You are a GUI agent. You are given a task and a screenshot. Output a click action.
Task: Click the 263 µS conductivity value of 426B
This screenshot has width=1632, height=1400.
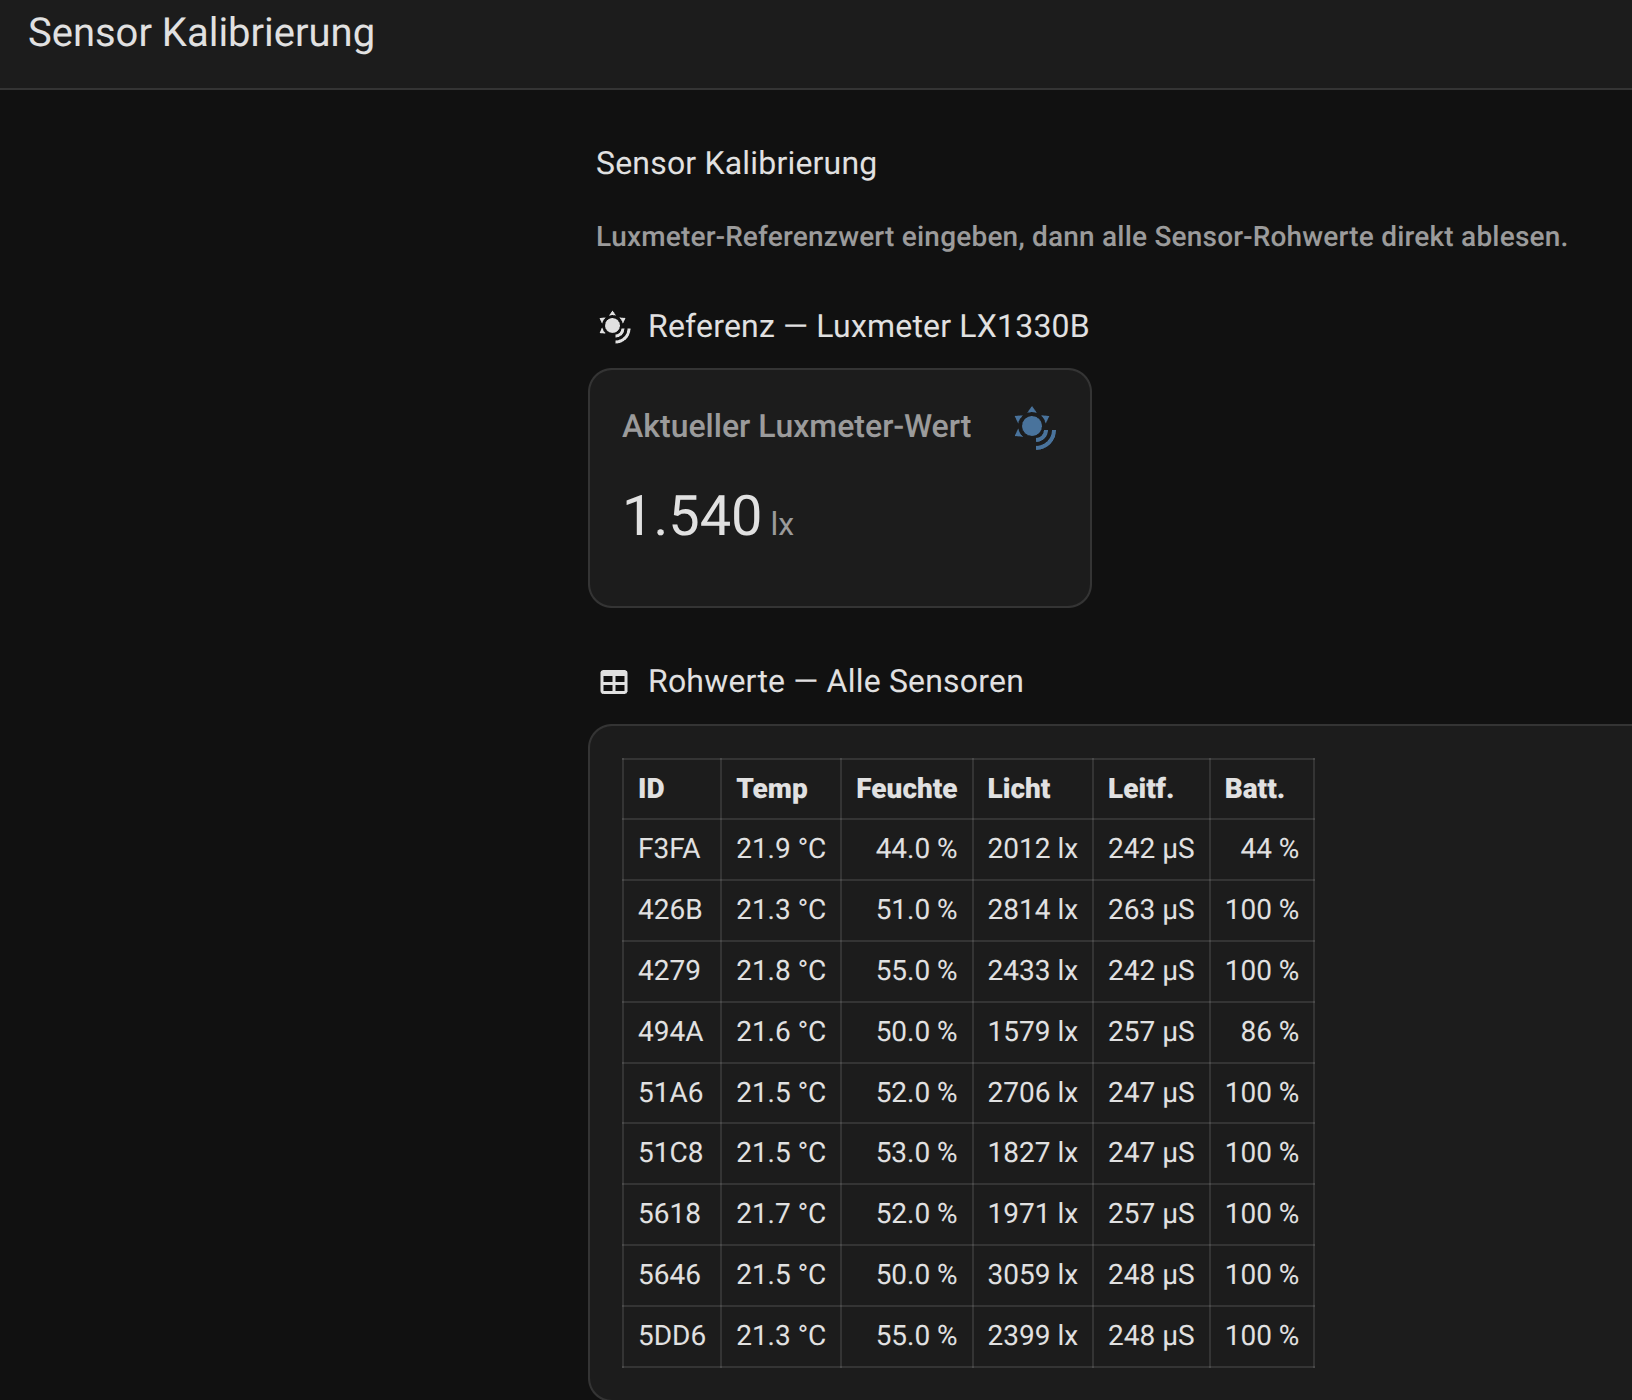(x=1151, y=910)
